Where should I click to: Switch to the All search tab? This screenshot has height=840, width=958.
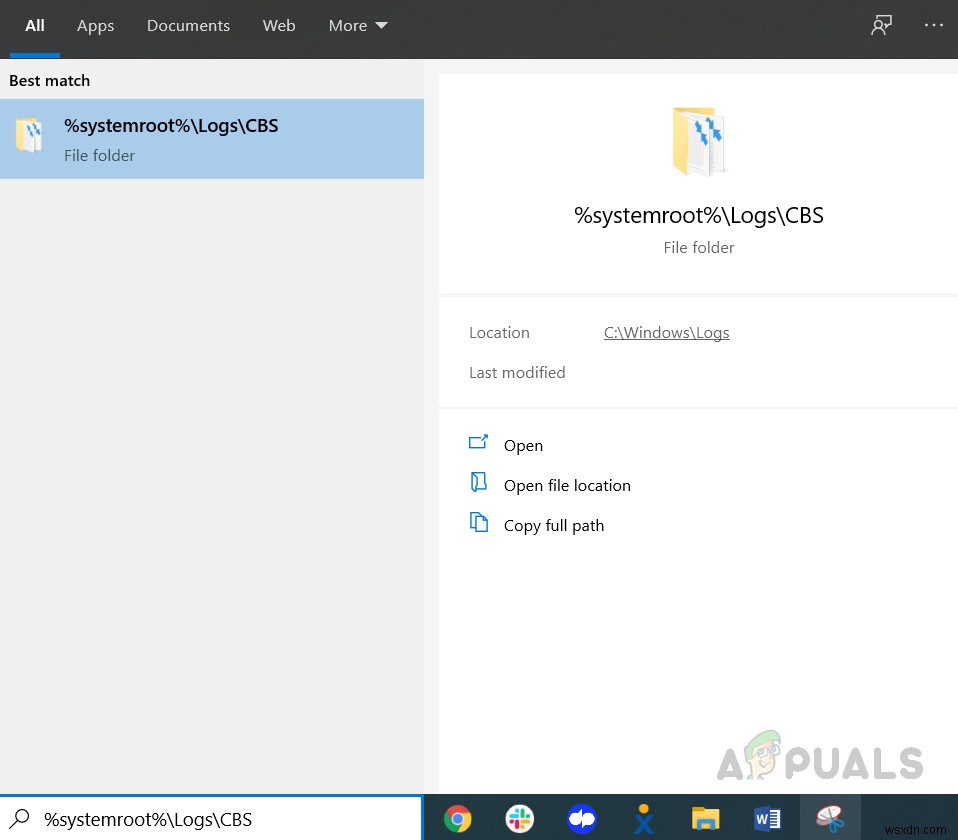click(35, 26)
